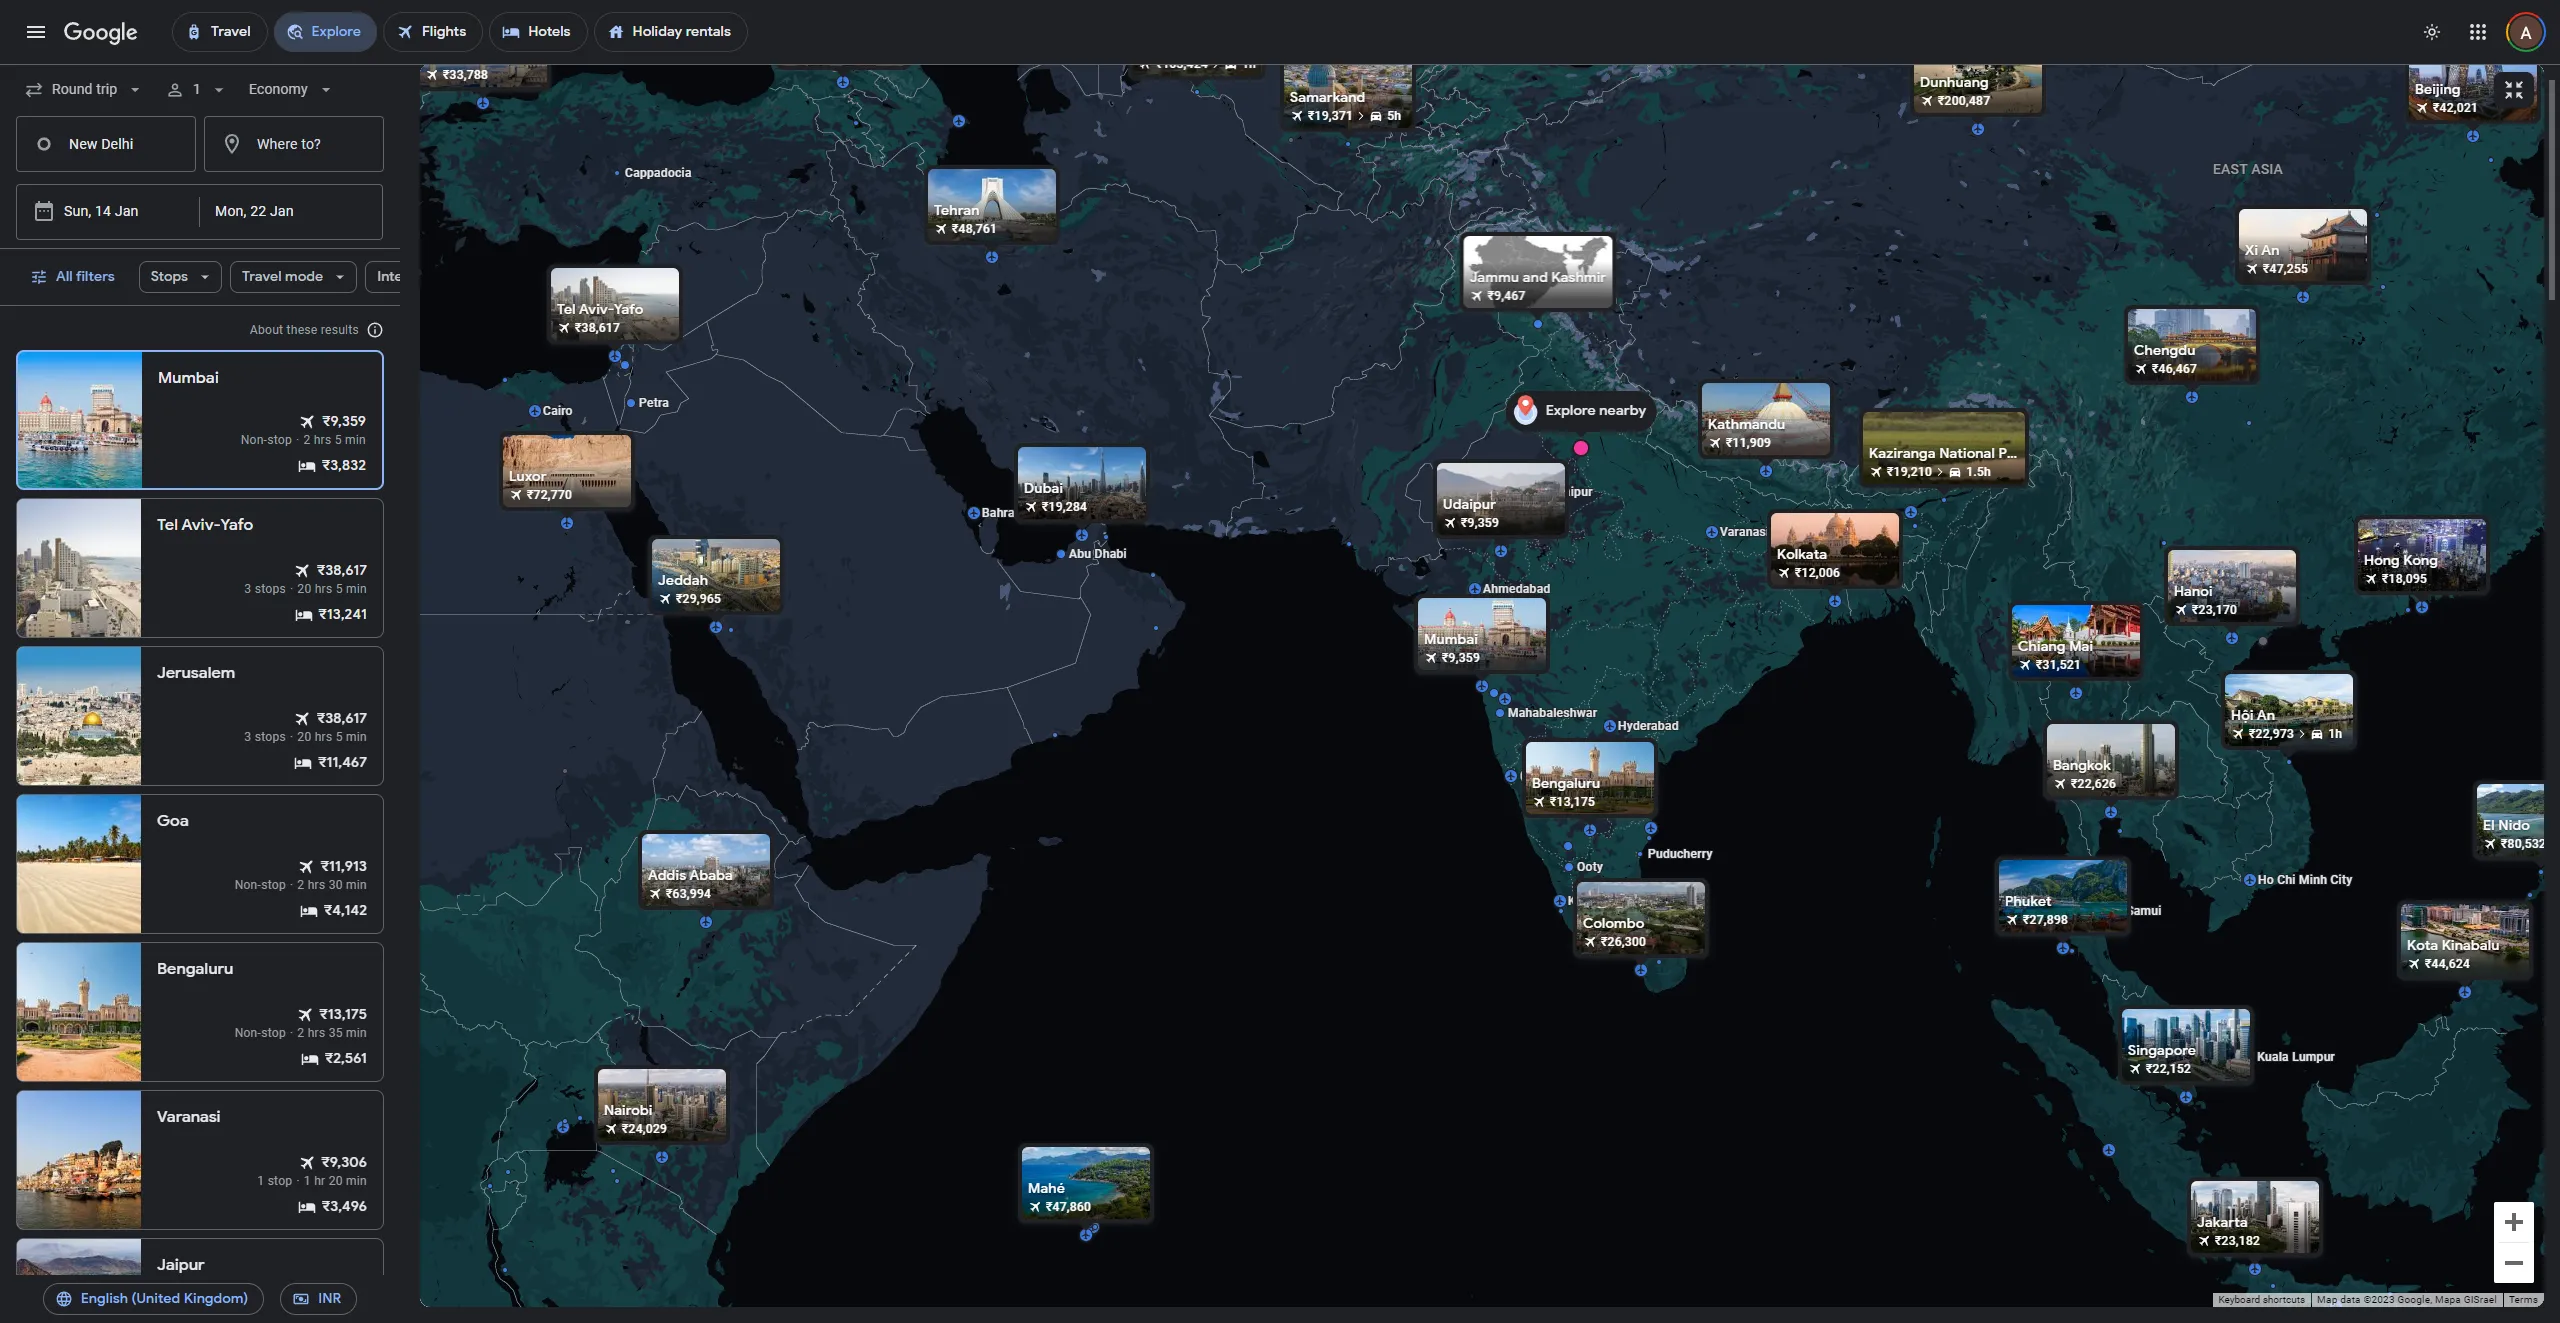Open the Kathmandu map card

coord(1766,420)
